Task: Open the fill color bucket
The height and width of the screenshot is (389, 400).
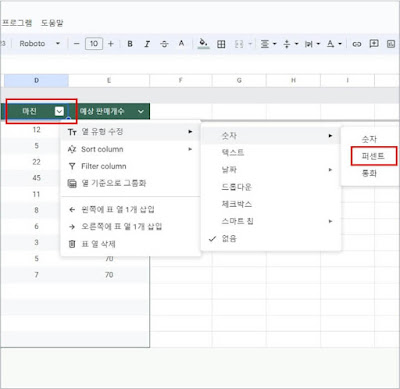Action: point(203,44)
